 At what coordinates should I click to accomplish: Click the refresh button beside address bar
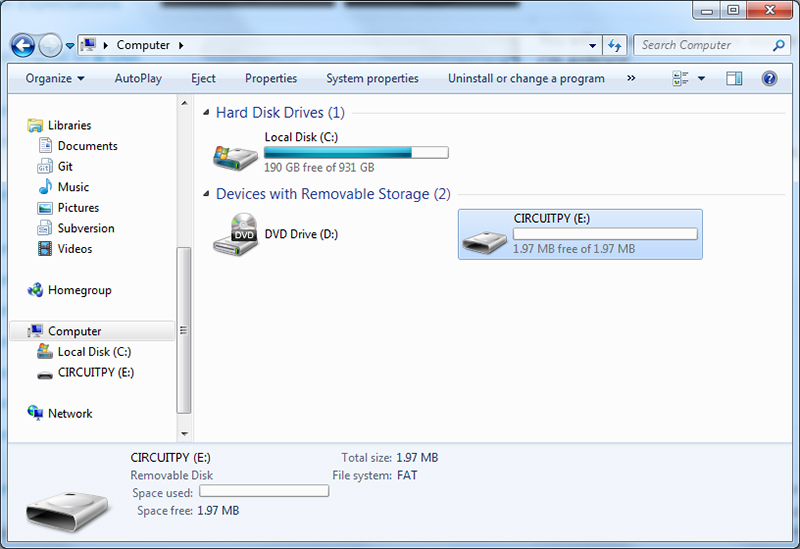(615, 45)
